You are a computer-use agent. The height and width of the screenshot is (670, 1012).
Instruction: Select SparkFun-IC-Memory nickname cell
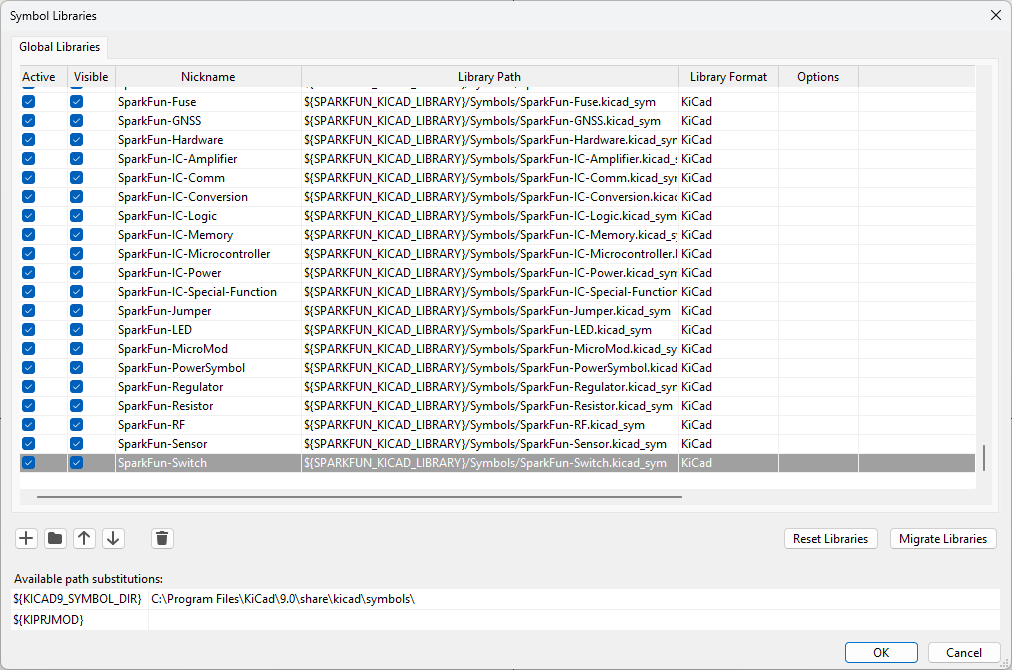click(208, 235)
